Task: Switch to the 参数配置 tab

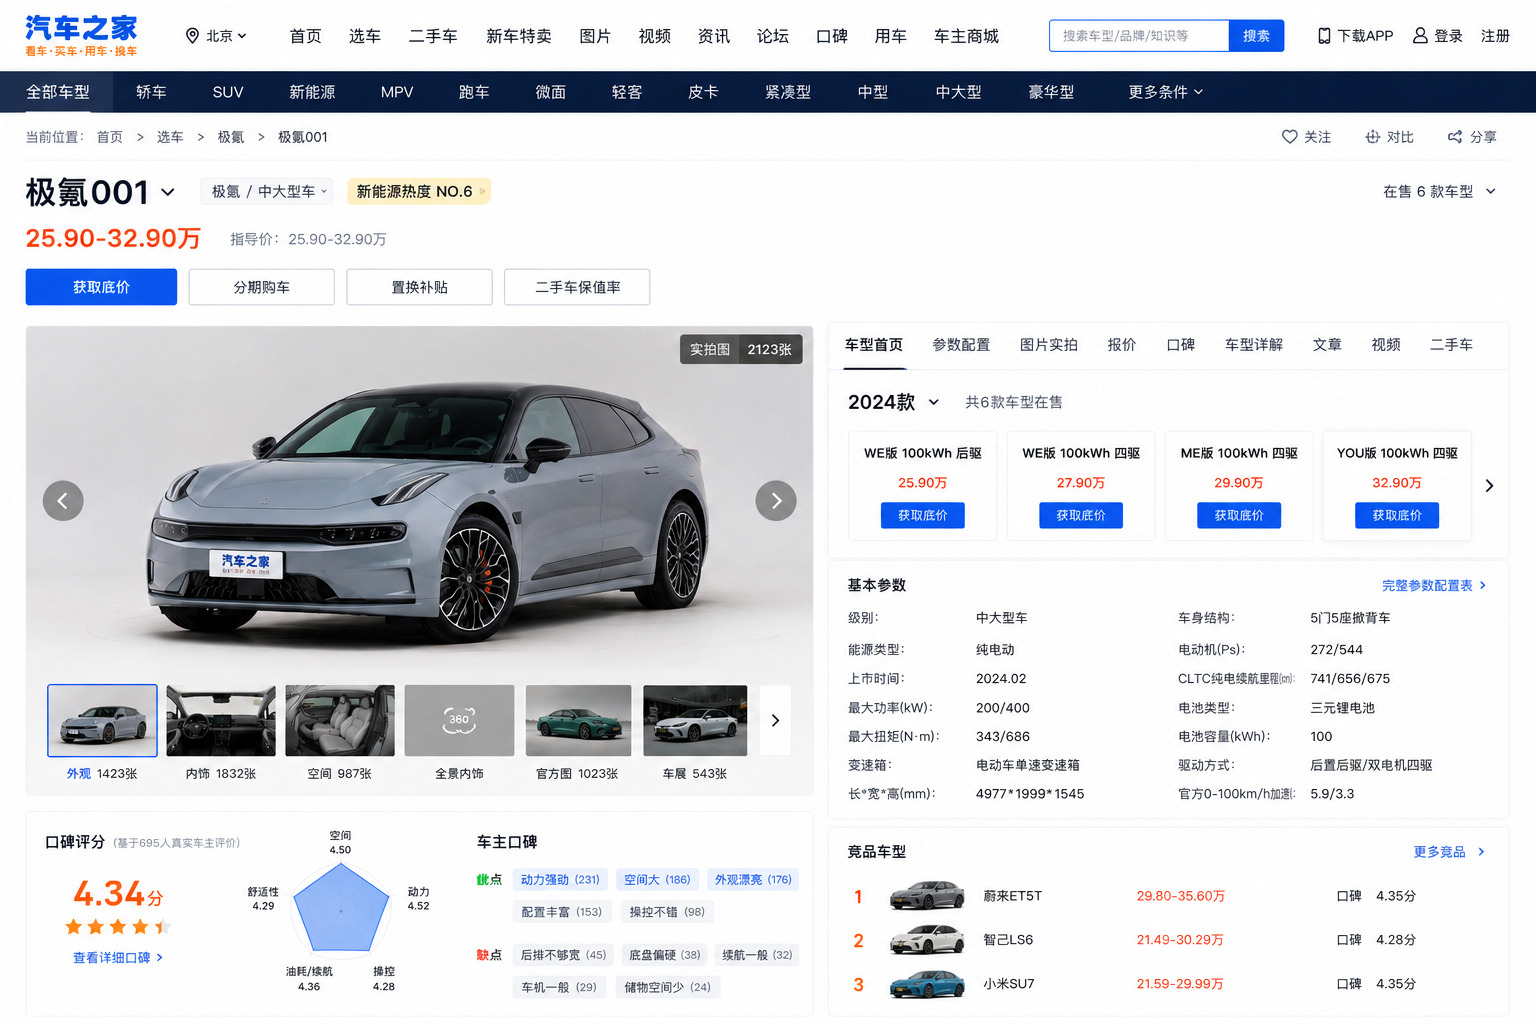Action: click(x=961, y=345)
